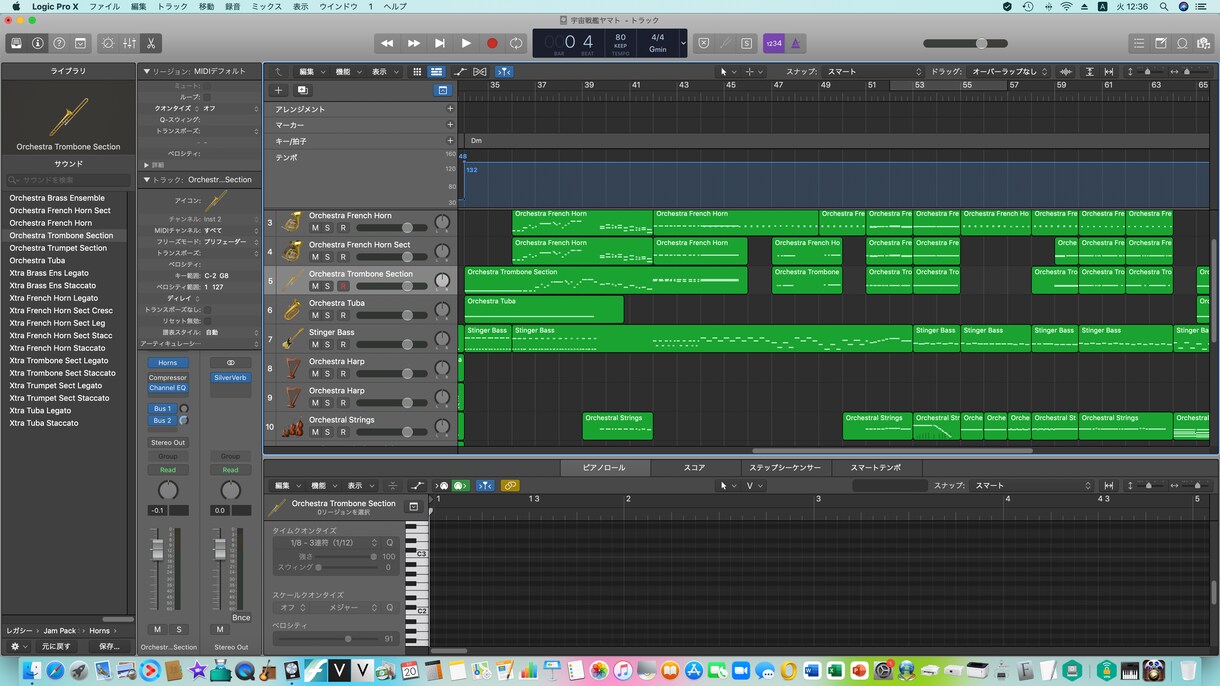Screen dimensions: 1220x686
Task: Open the Note Pad icon
Action: coord(1161,43)
